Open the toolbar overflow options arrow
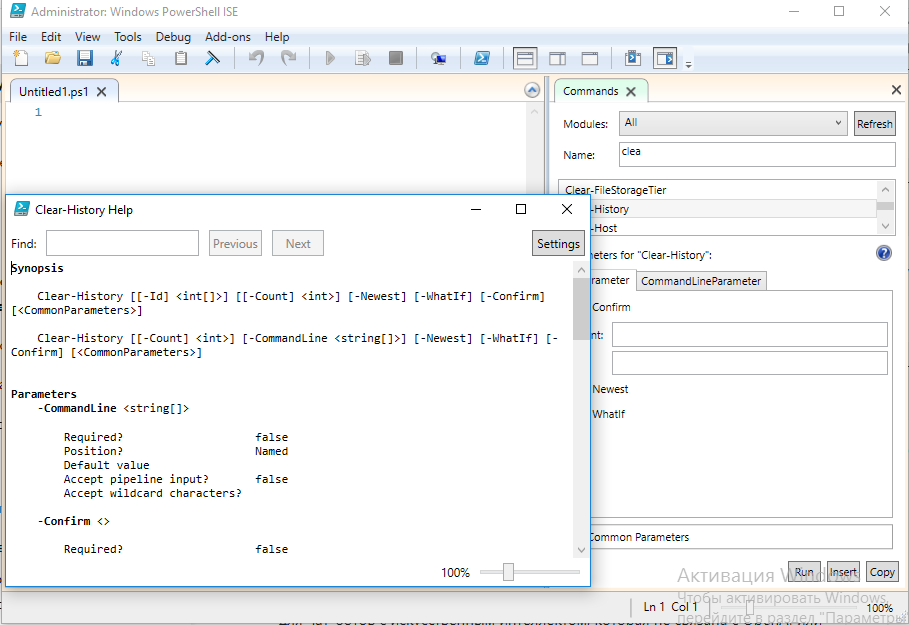 [689, 64]
